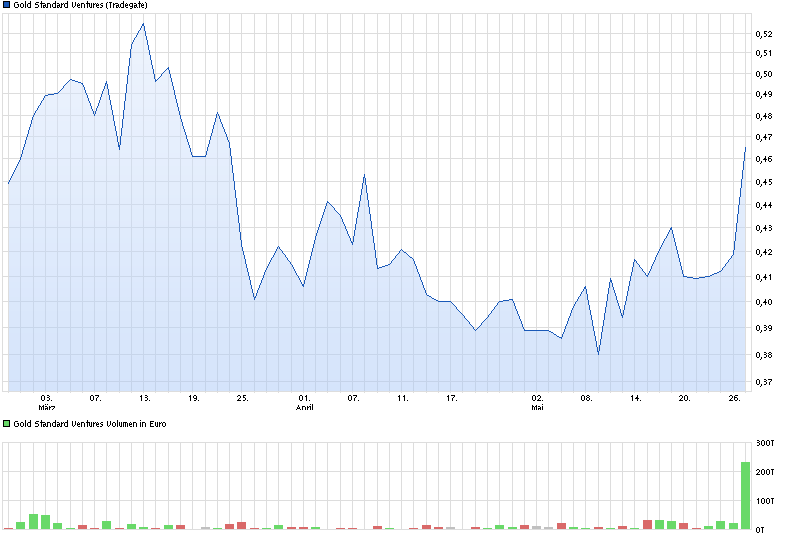Click the 0,43 price axis label
Screen dimensions: 792x539
point(764,228)
